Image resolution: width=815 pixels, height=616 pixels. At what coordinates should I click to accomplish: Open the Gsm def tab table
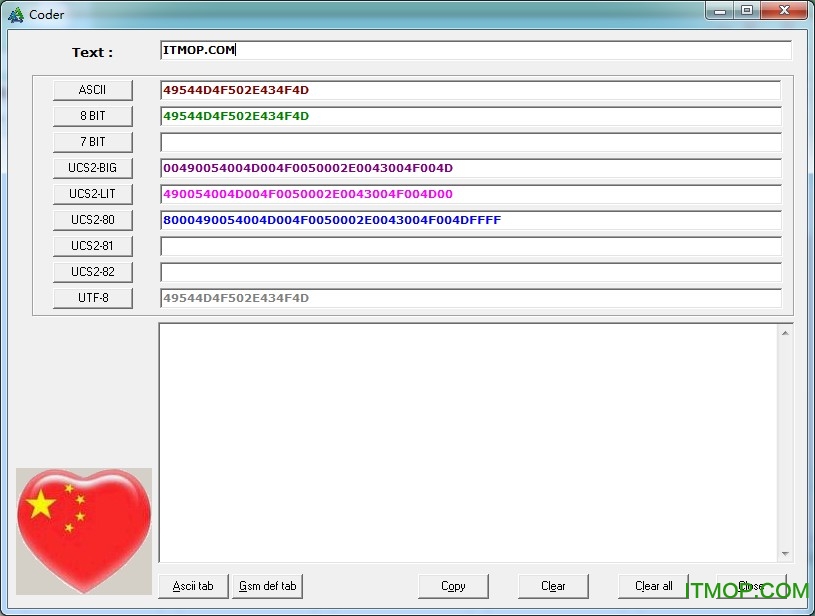[x=268, y=586]
